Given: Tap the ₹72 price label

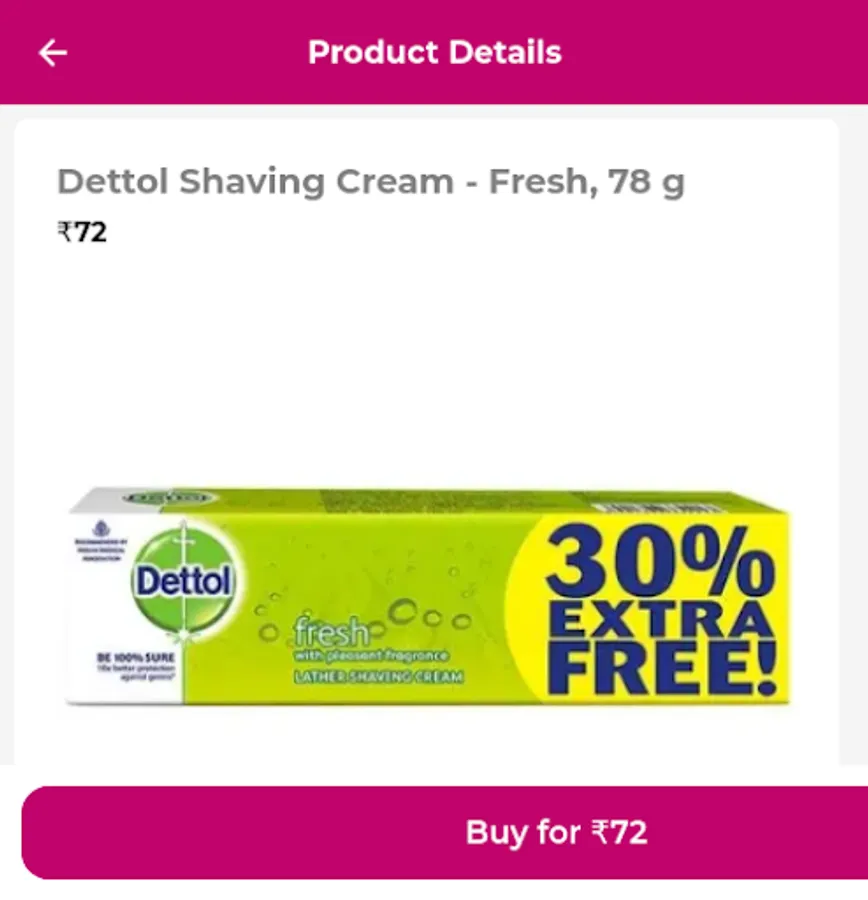Looking at the screenshot, I should point(82,232).
